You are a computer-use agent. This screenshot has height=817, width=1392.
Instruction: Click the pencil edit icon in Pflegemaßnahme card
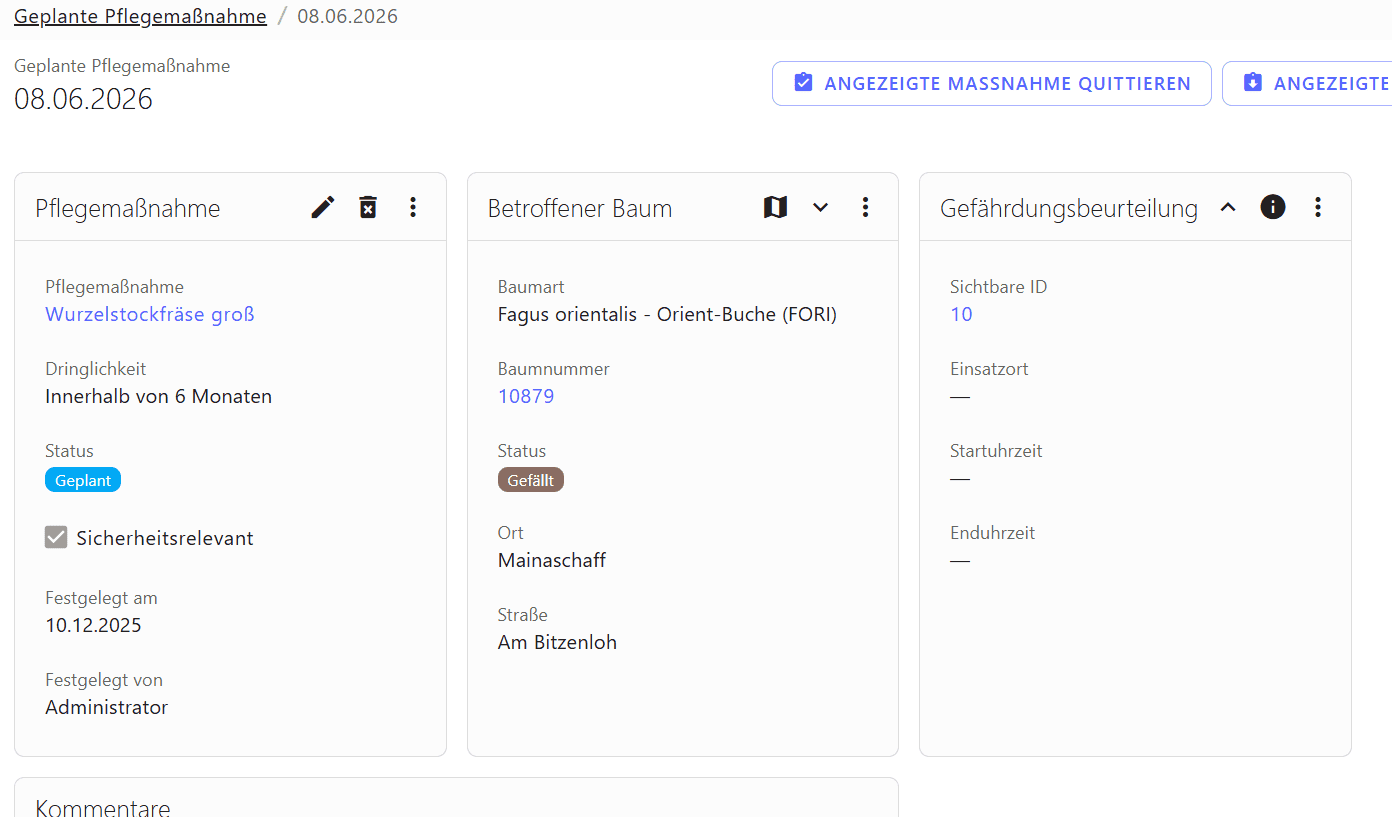pyautogui.click(x=323, y=207)
